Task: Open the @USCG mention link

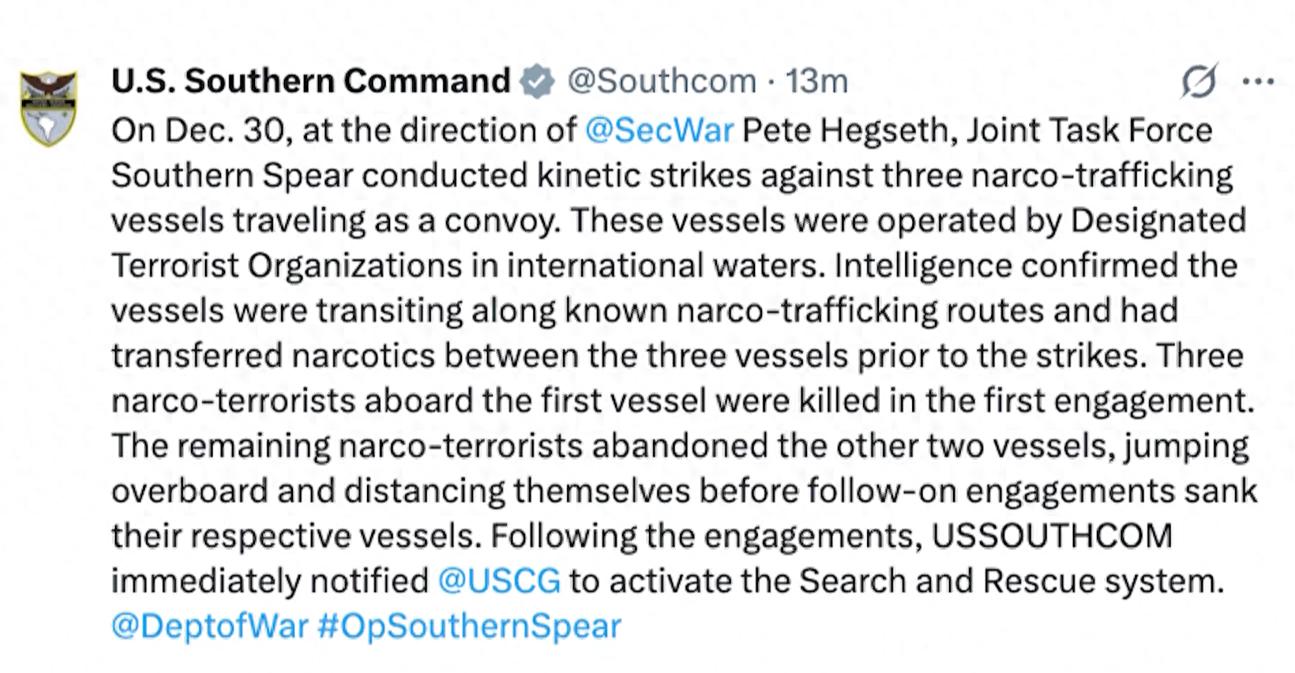Action: point(499,581)
